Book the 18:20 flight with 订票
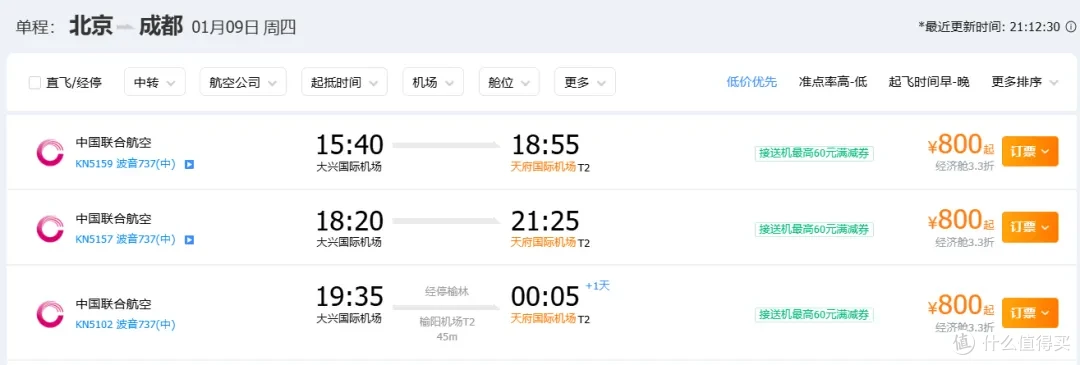This screenshot has width=1080, height=365. tap(1030, 227)
